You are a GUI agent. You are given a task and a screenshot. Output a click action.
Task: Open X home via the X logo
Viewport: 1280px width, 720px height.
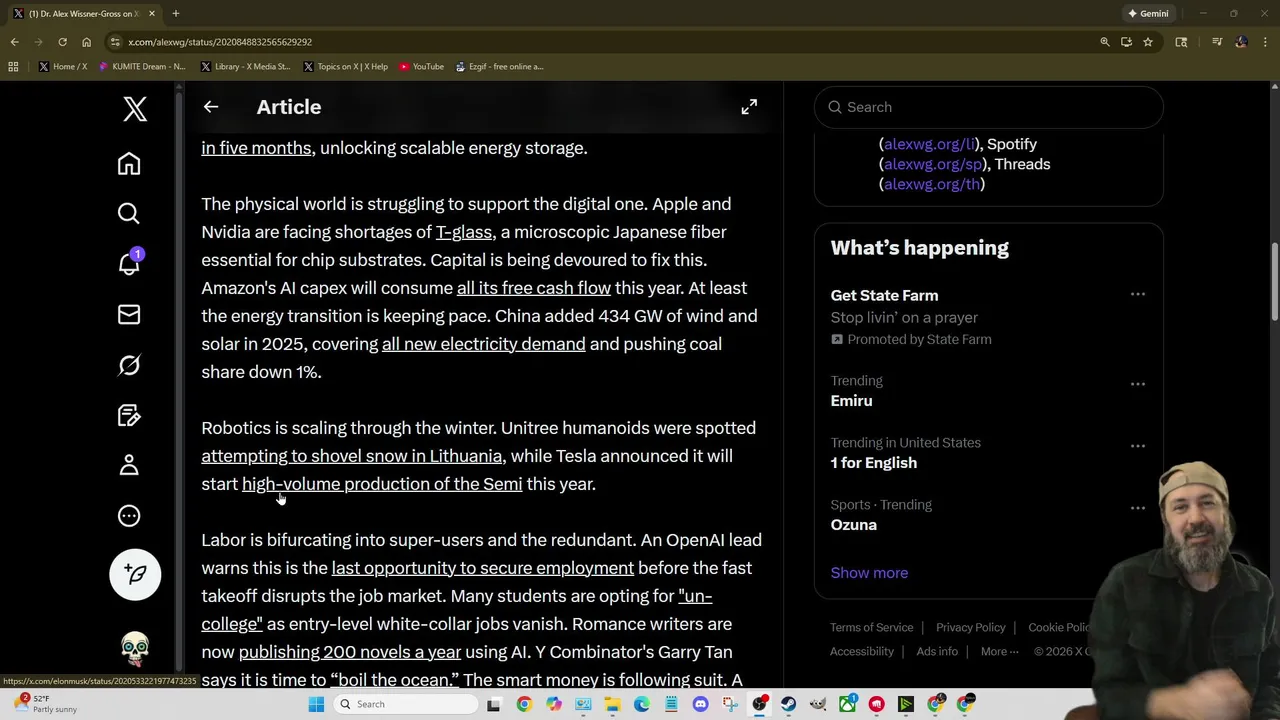pyautogui.click(x=135, y=108)
